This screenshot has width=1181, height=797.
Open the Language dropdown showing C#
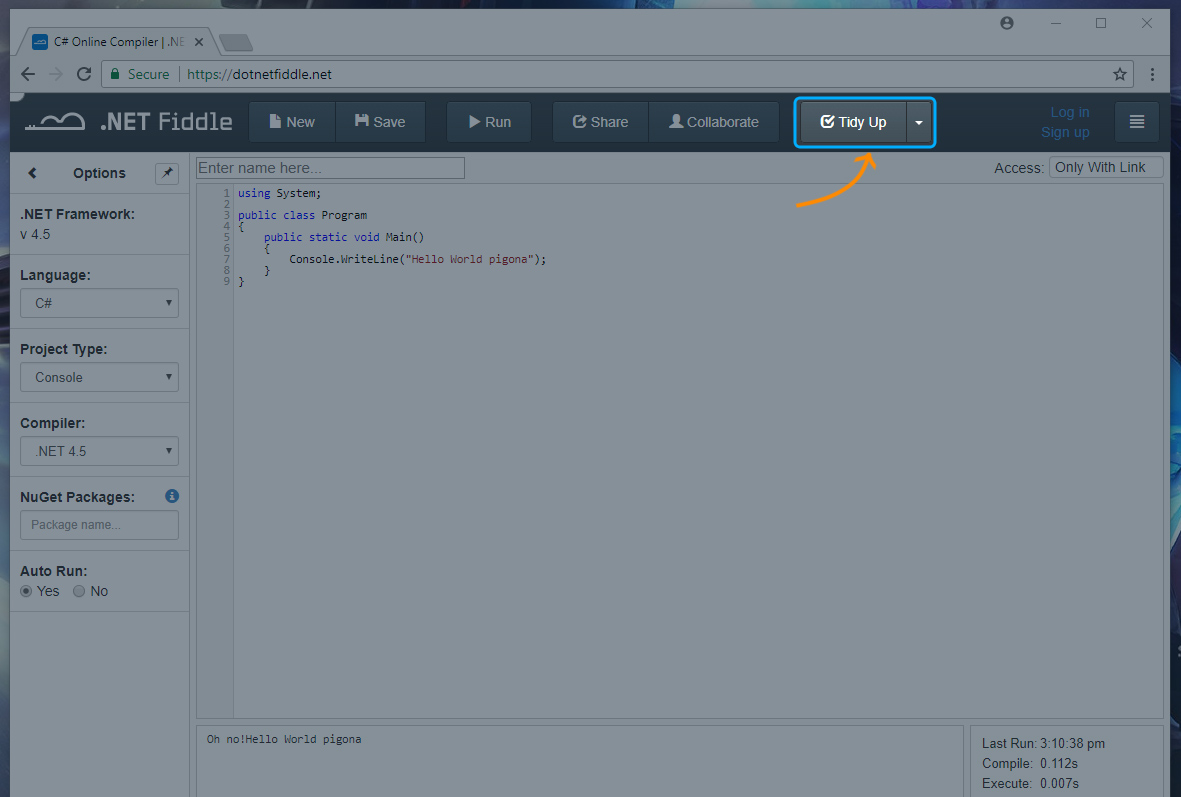point(99,303)
